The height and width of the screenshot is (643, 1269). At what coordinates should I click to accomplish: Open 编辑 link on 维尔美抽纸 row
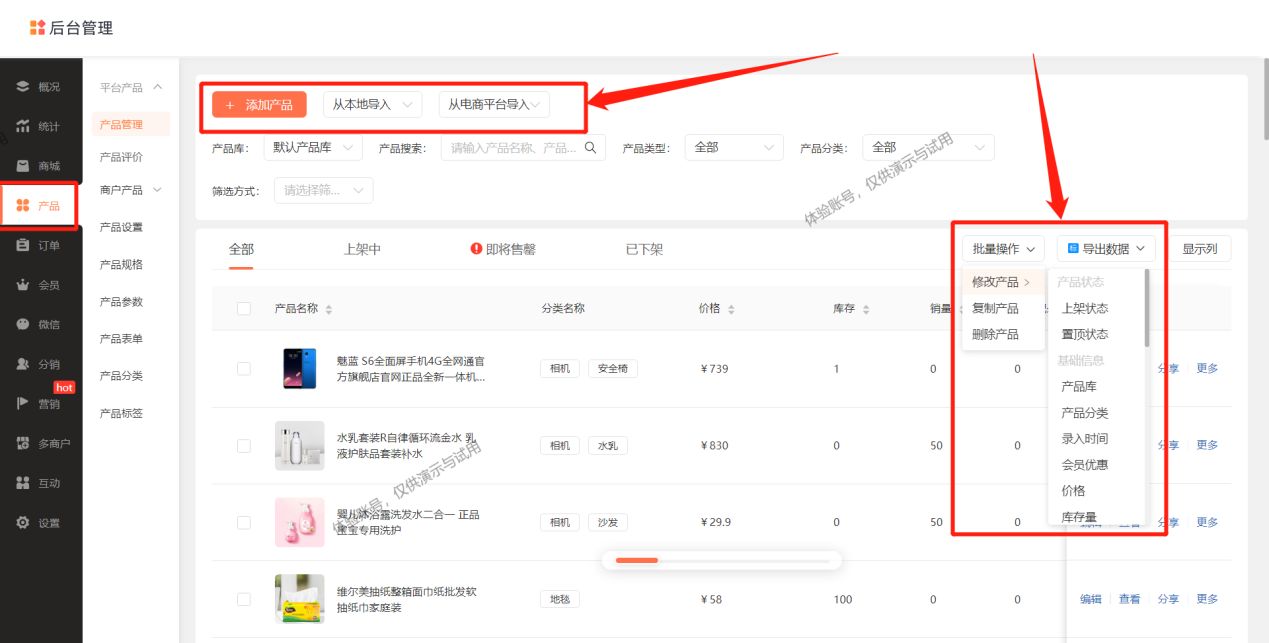(1090, 598)
